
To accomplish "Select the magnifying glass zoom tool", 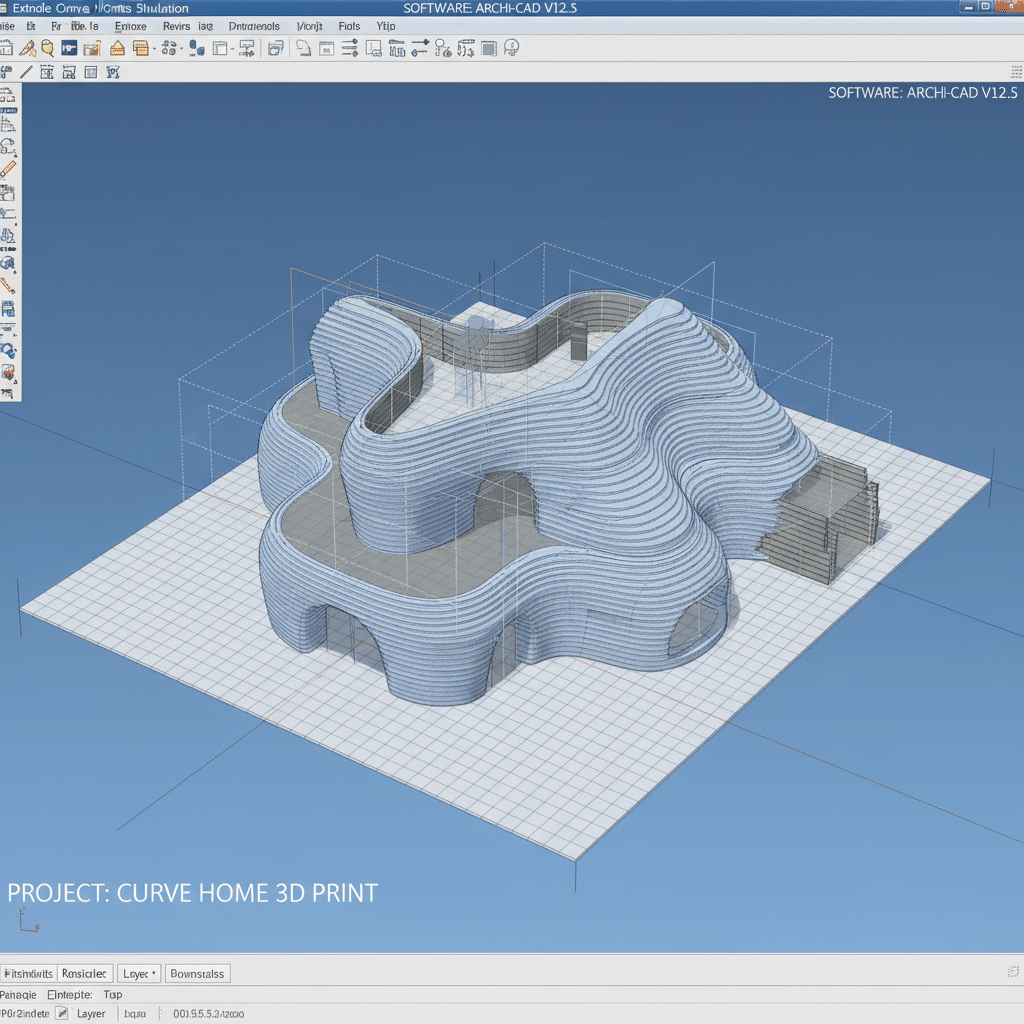I will coord(46,47).
